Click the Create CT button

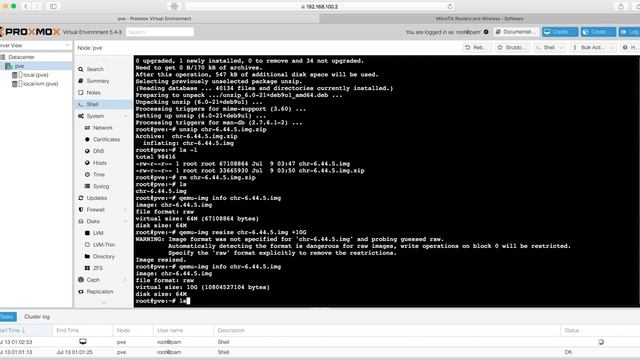click(598, 32)
